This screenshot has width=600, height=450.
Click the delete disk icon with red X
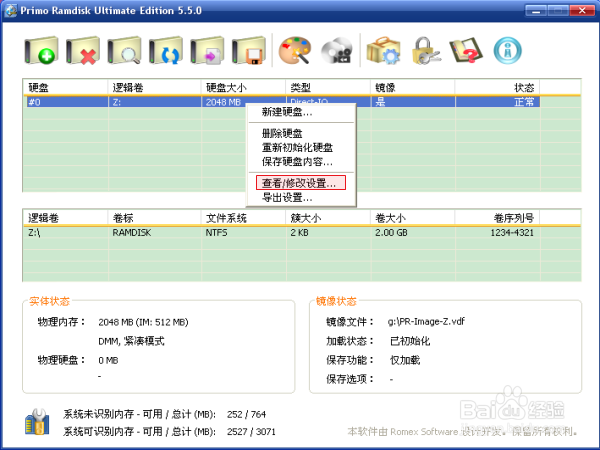point(82,51)
